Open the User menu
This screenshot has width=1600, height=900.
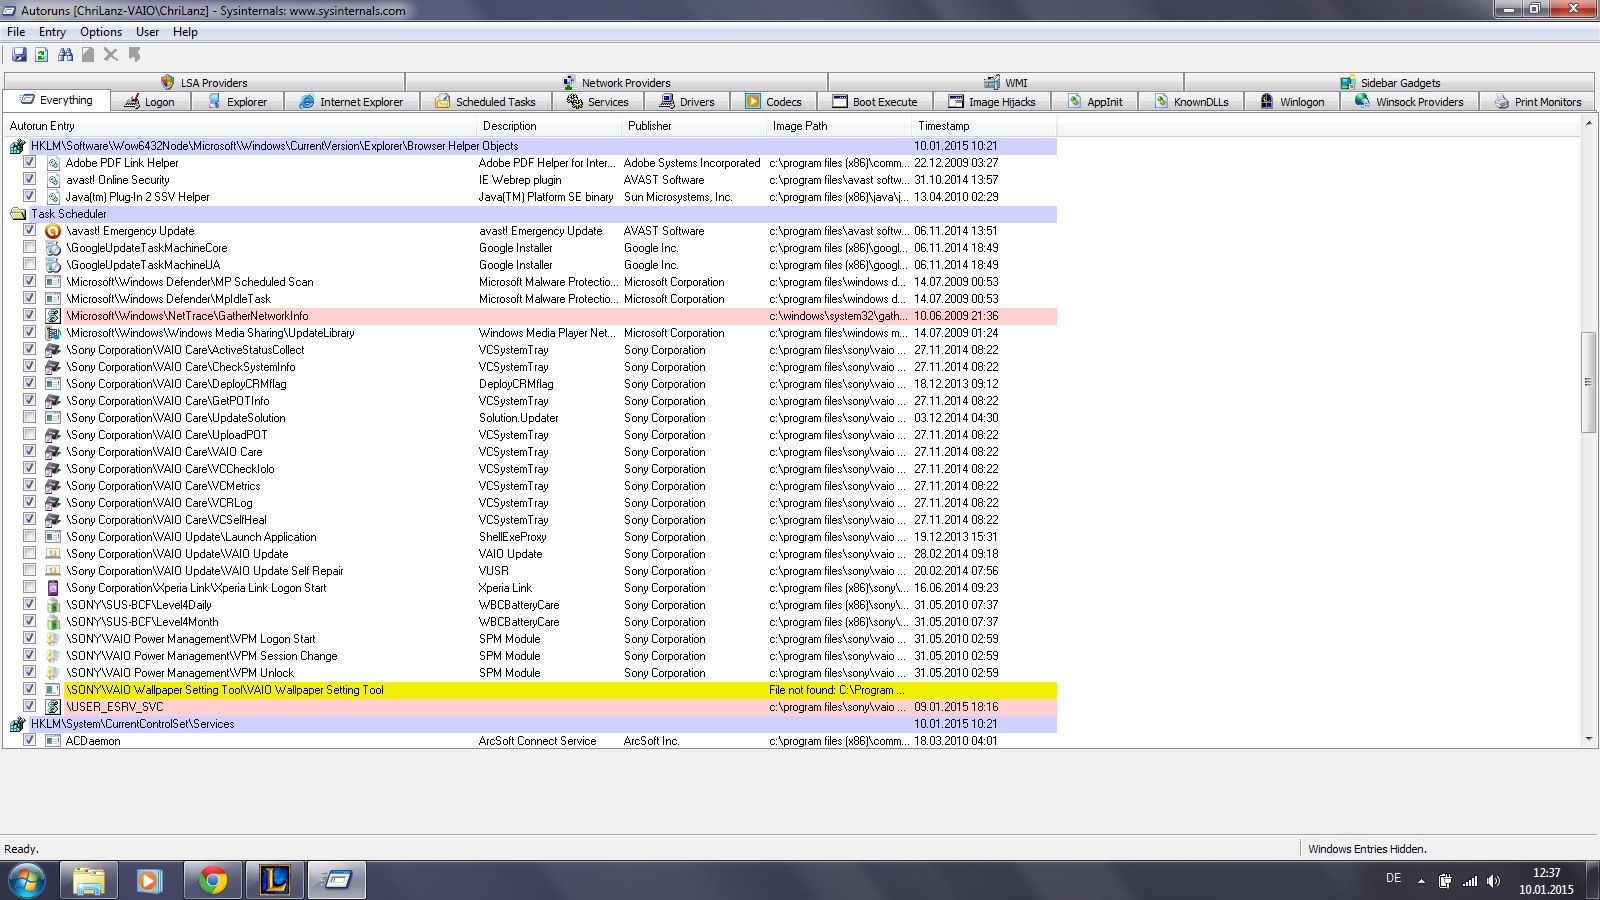point(148,32)
